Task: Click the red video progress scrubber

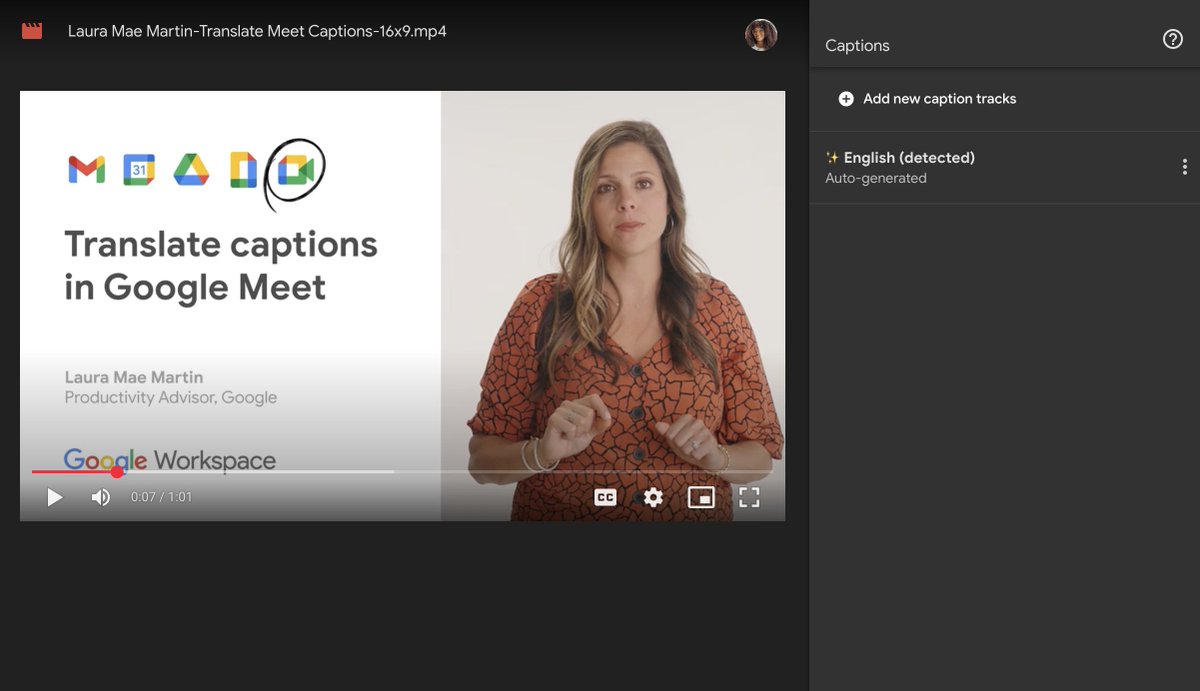Action: 117,471
